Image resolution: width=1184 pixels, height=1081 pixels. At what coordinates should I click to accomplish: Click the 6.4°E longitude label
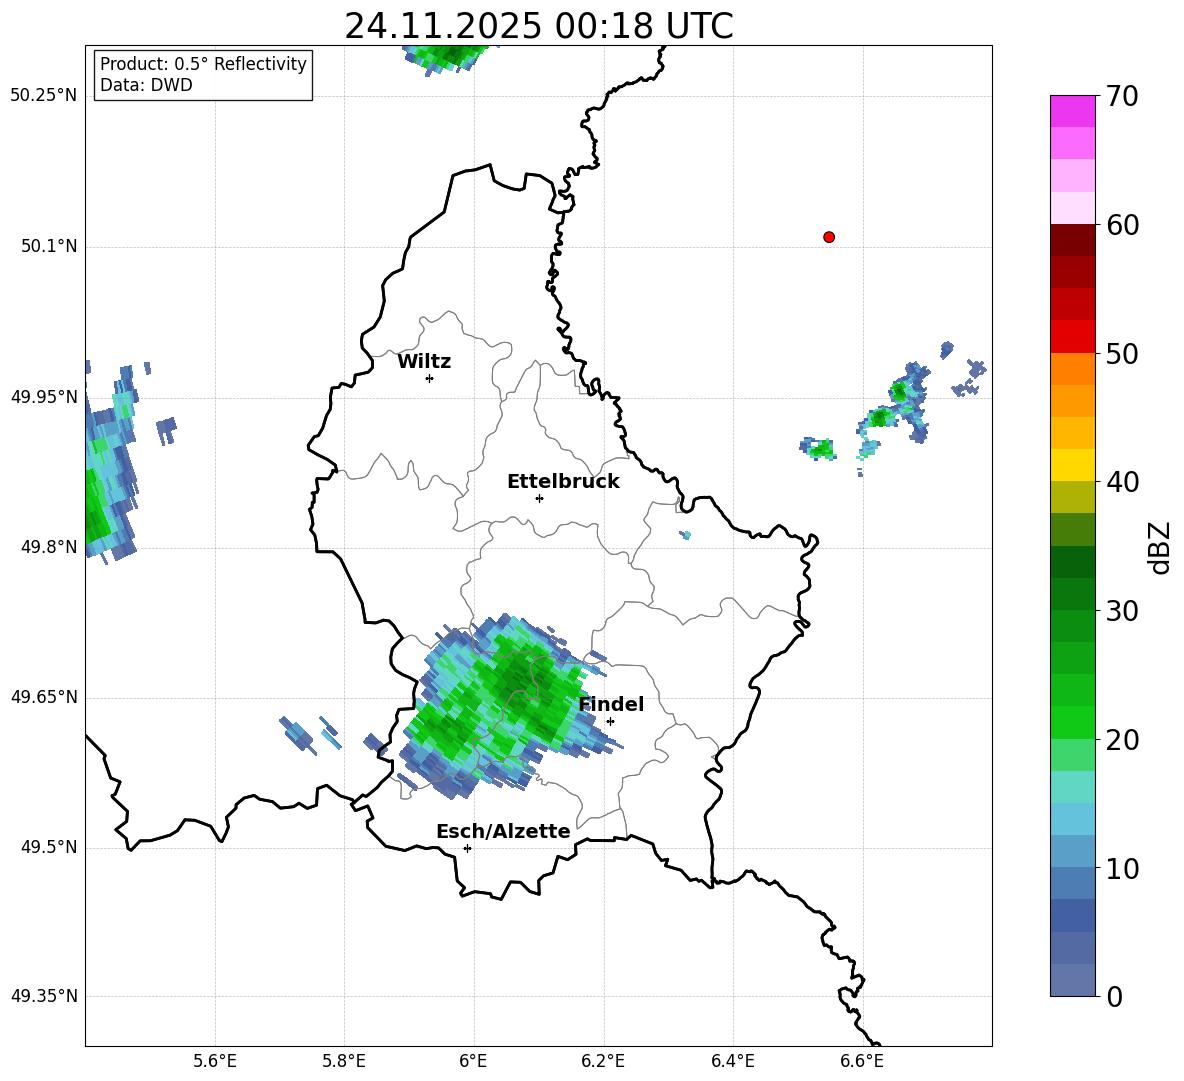732,1061
